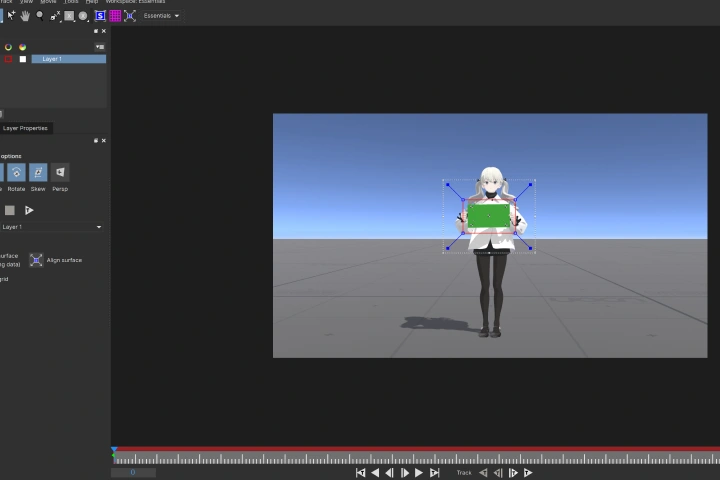Track backwards one frame
720x480 pixels.
pos(498,473)
